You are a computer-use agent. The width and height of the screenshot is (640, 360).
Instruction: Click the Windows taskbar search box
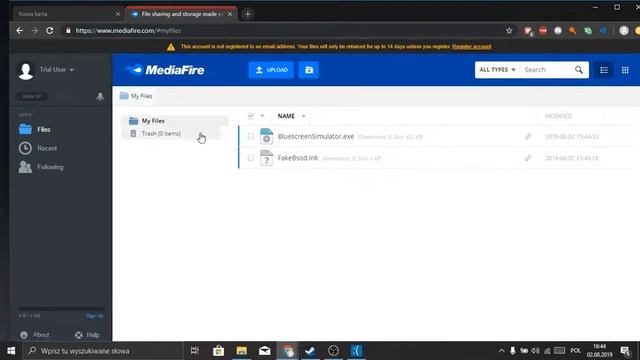pos(103,351)
